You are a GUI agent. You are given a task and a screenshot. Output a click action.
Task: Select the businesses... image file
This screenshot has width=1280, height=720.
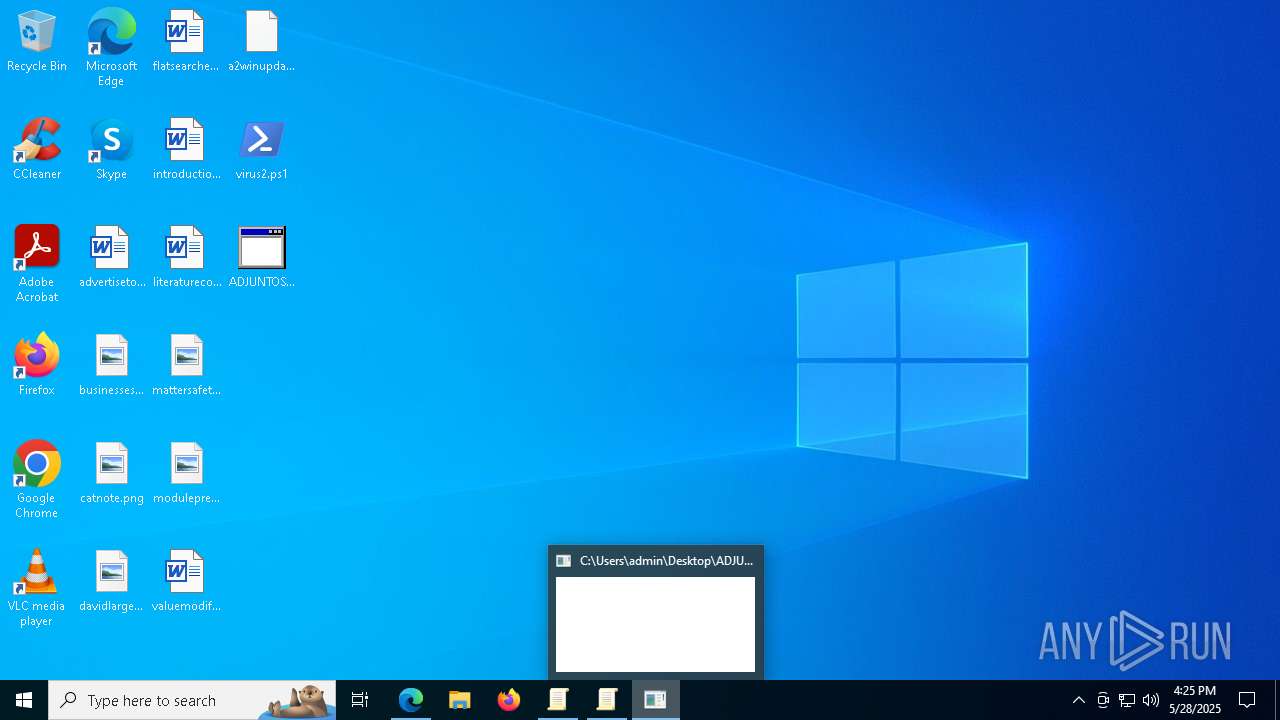[111, 365]
